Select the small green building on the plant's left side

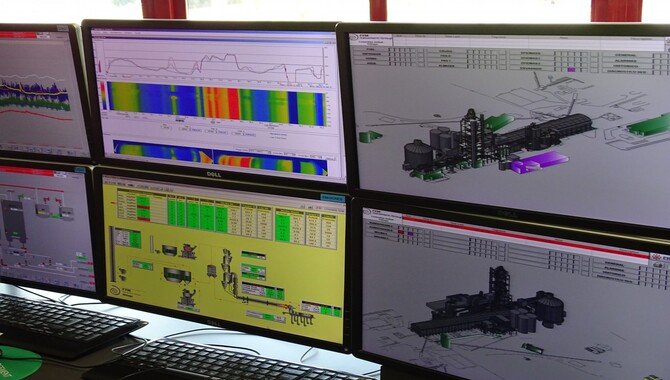(369, 137)
